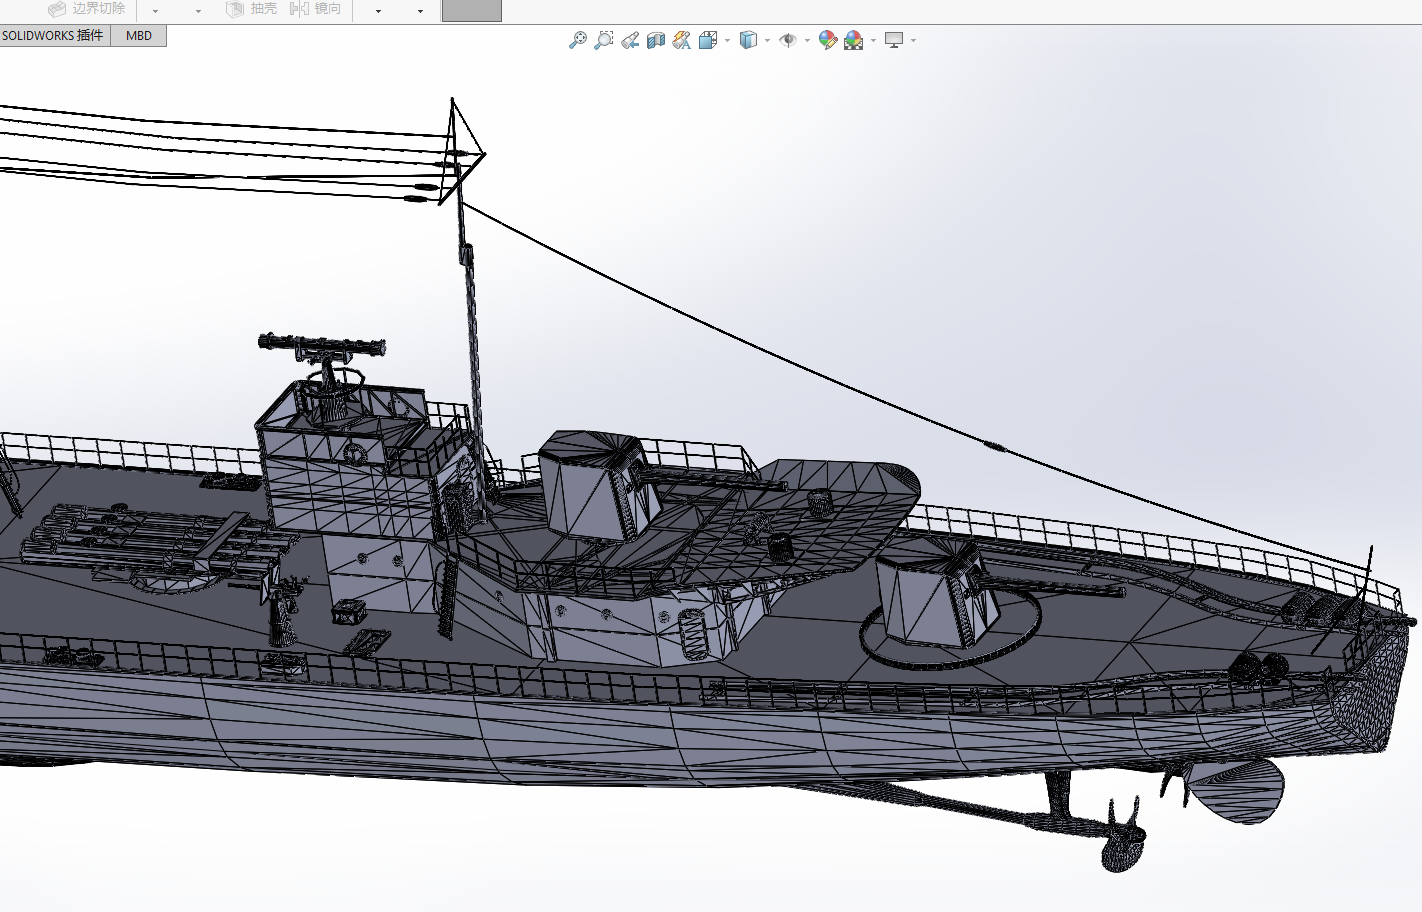
Task: Select the Zoom to Area tool
Action: (x=603, y=40)
